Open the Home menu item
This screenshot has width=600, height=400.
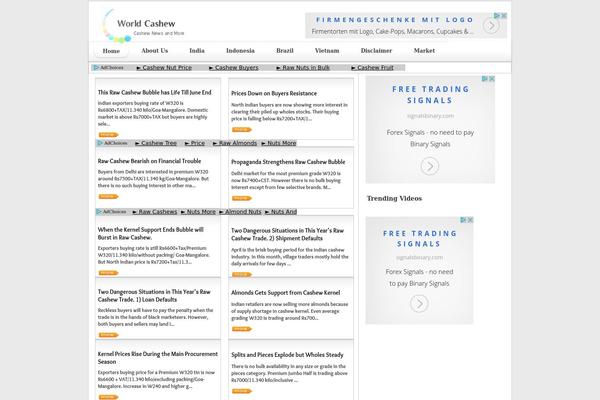click(x=111, y=51)
